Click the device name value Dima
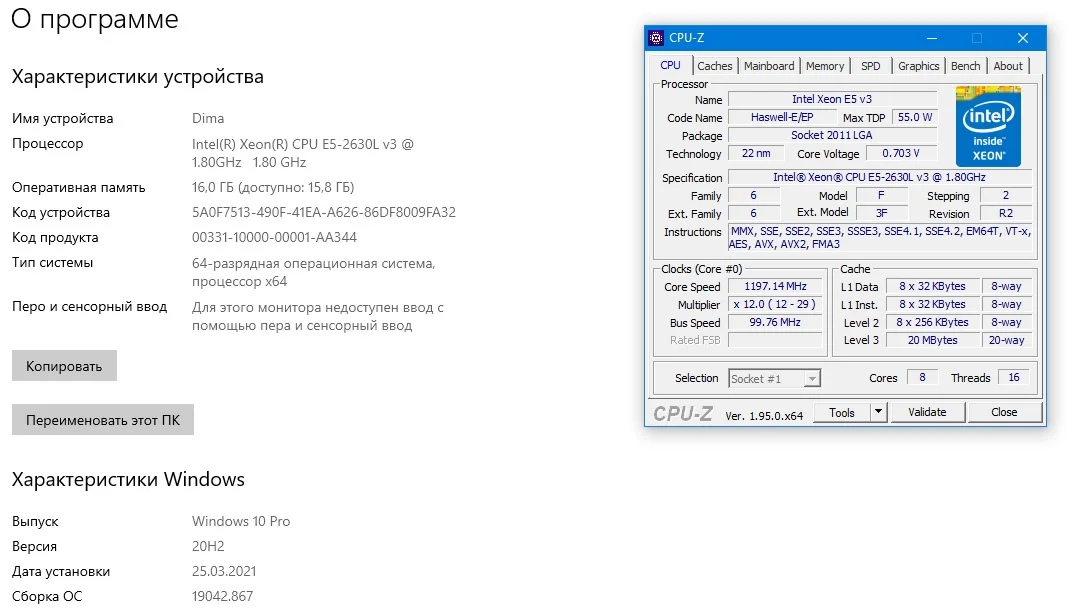 coord(207,118)
